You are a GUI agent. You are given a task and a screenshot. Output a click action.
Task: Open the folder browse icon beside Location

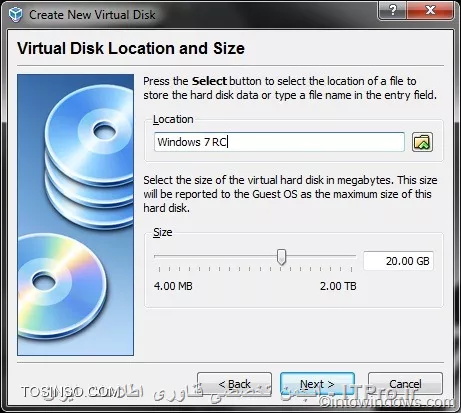point(422,142)
